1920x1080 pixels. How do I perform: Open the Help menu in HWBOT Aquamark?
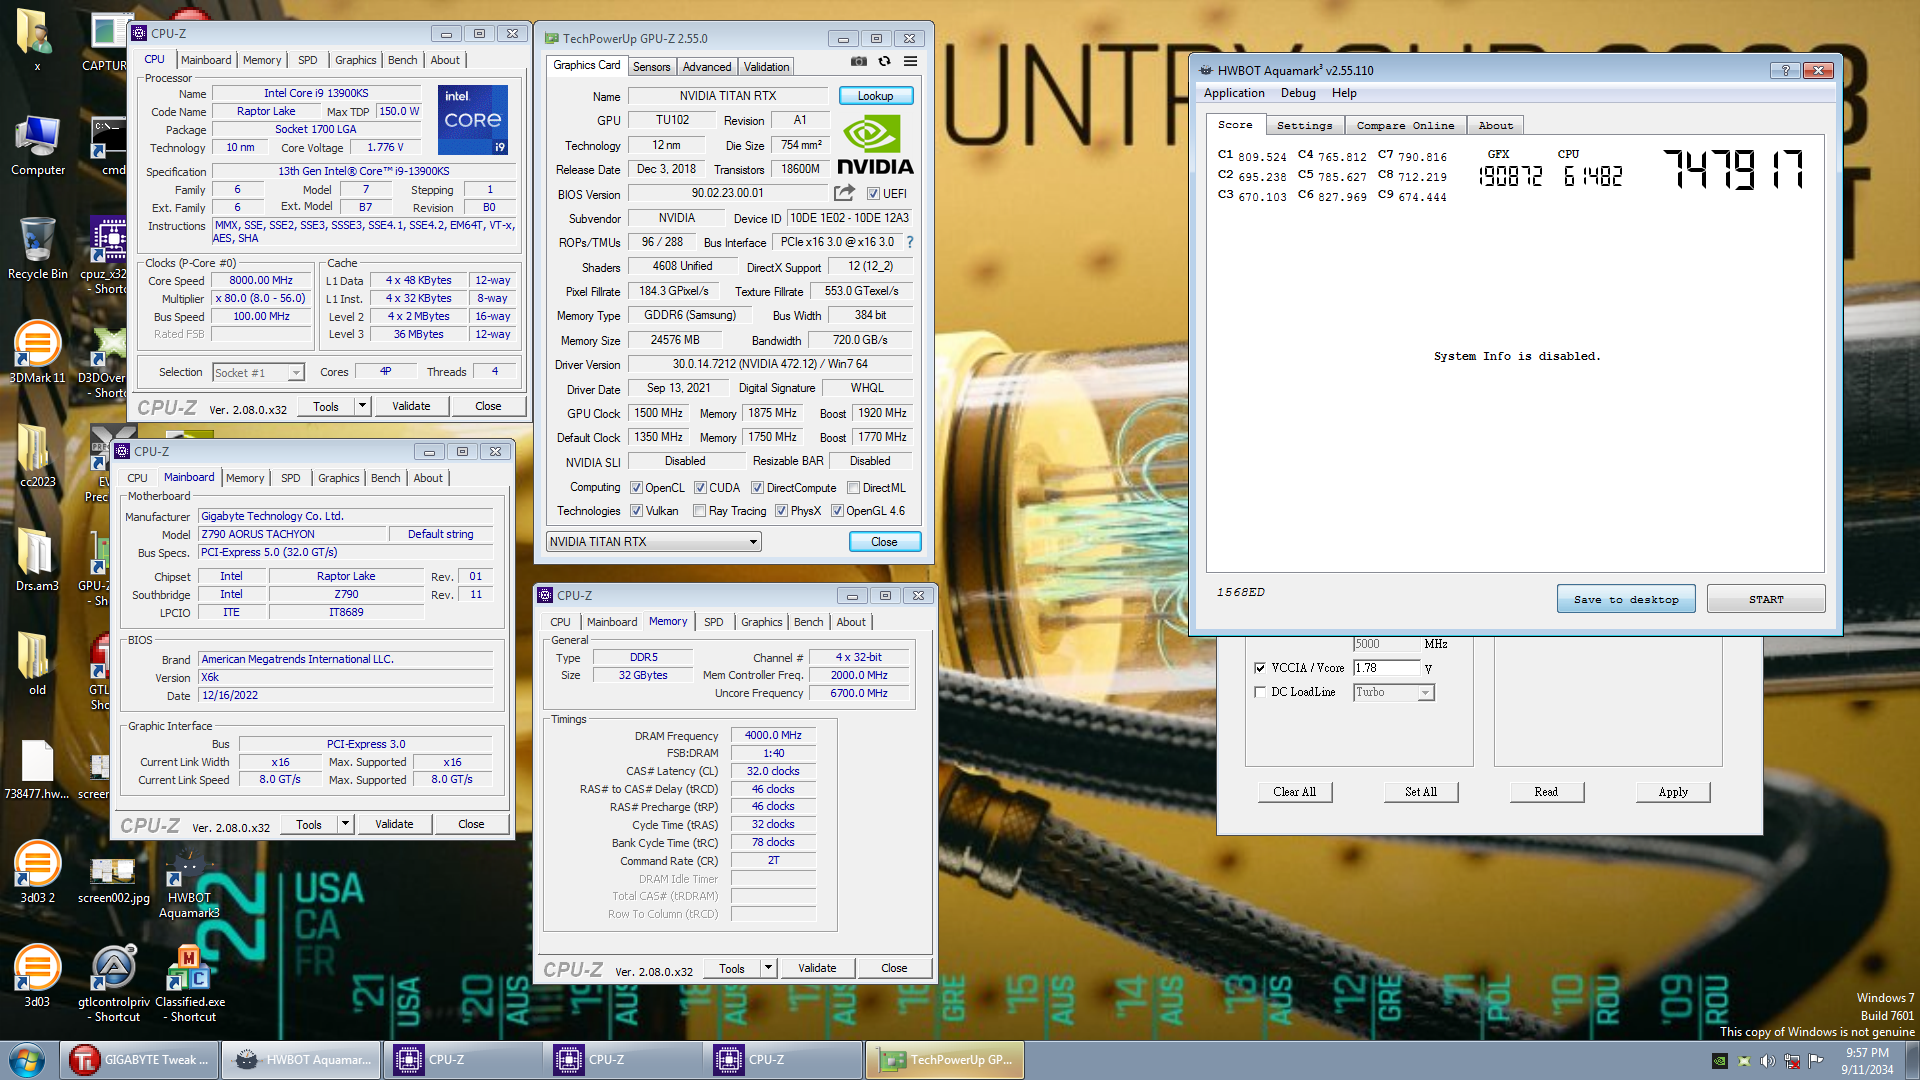pyautogui.click(x=1344, y=93)
